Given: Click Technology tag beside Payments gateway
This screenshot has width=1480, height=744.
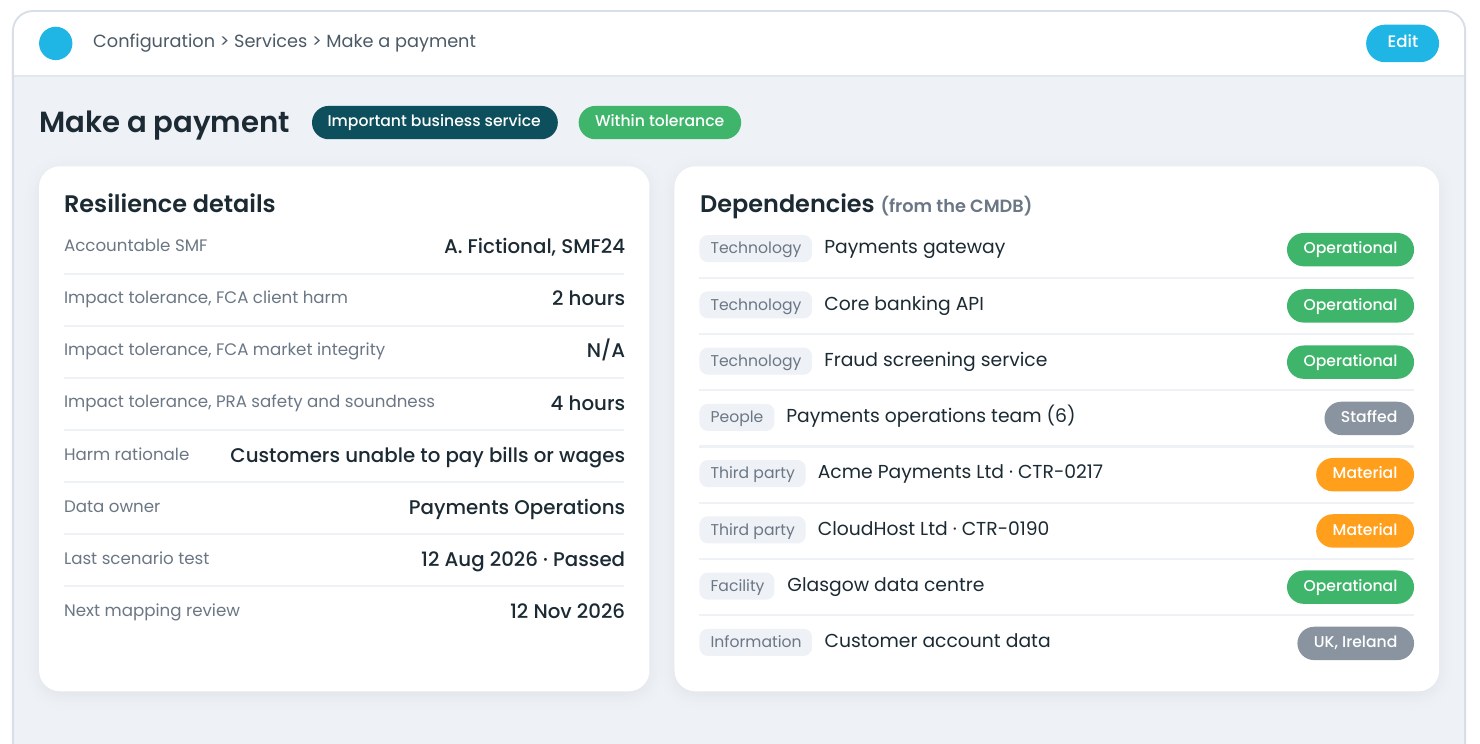Looking at the screenshot, I should coord(756,249).
